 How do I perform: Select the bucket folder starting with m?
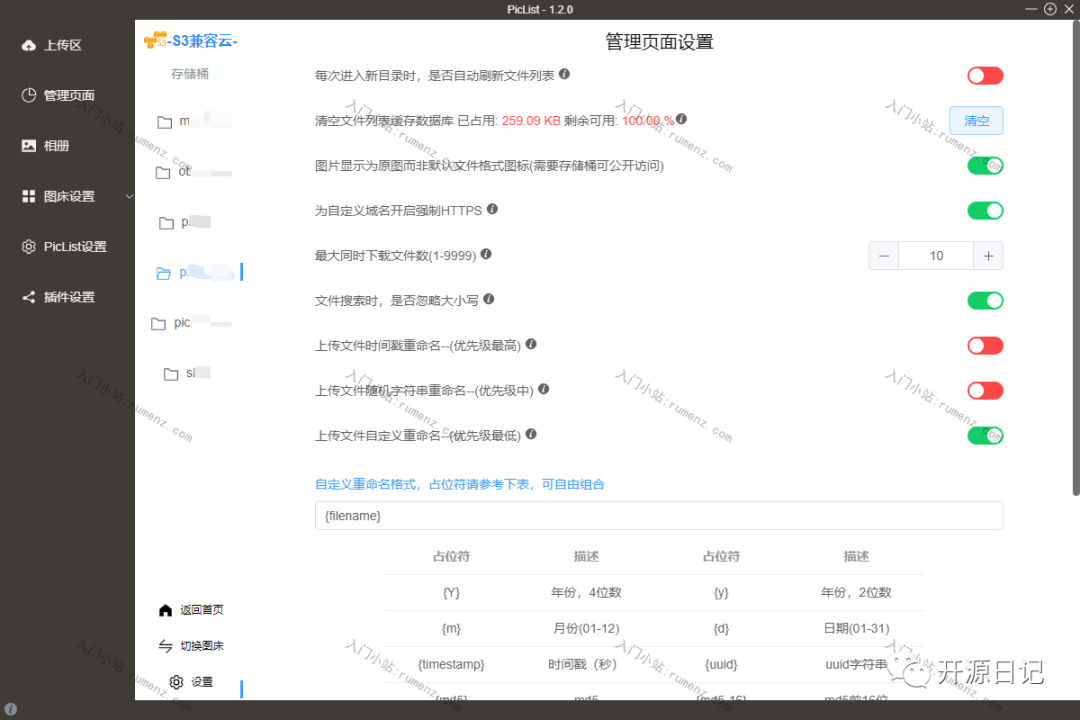194,121
